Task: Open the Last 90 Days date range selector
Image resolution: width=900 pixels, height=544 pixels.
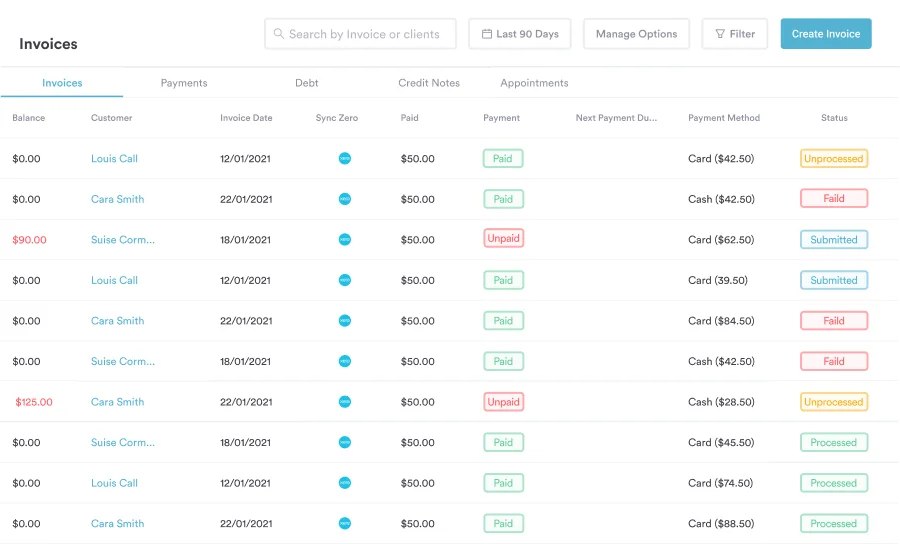Action: pyautogui.click(x=519, y=34)
